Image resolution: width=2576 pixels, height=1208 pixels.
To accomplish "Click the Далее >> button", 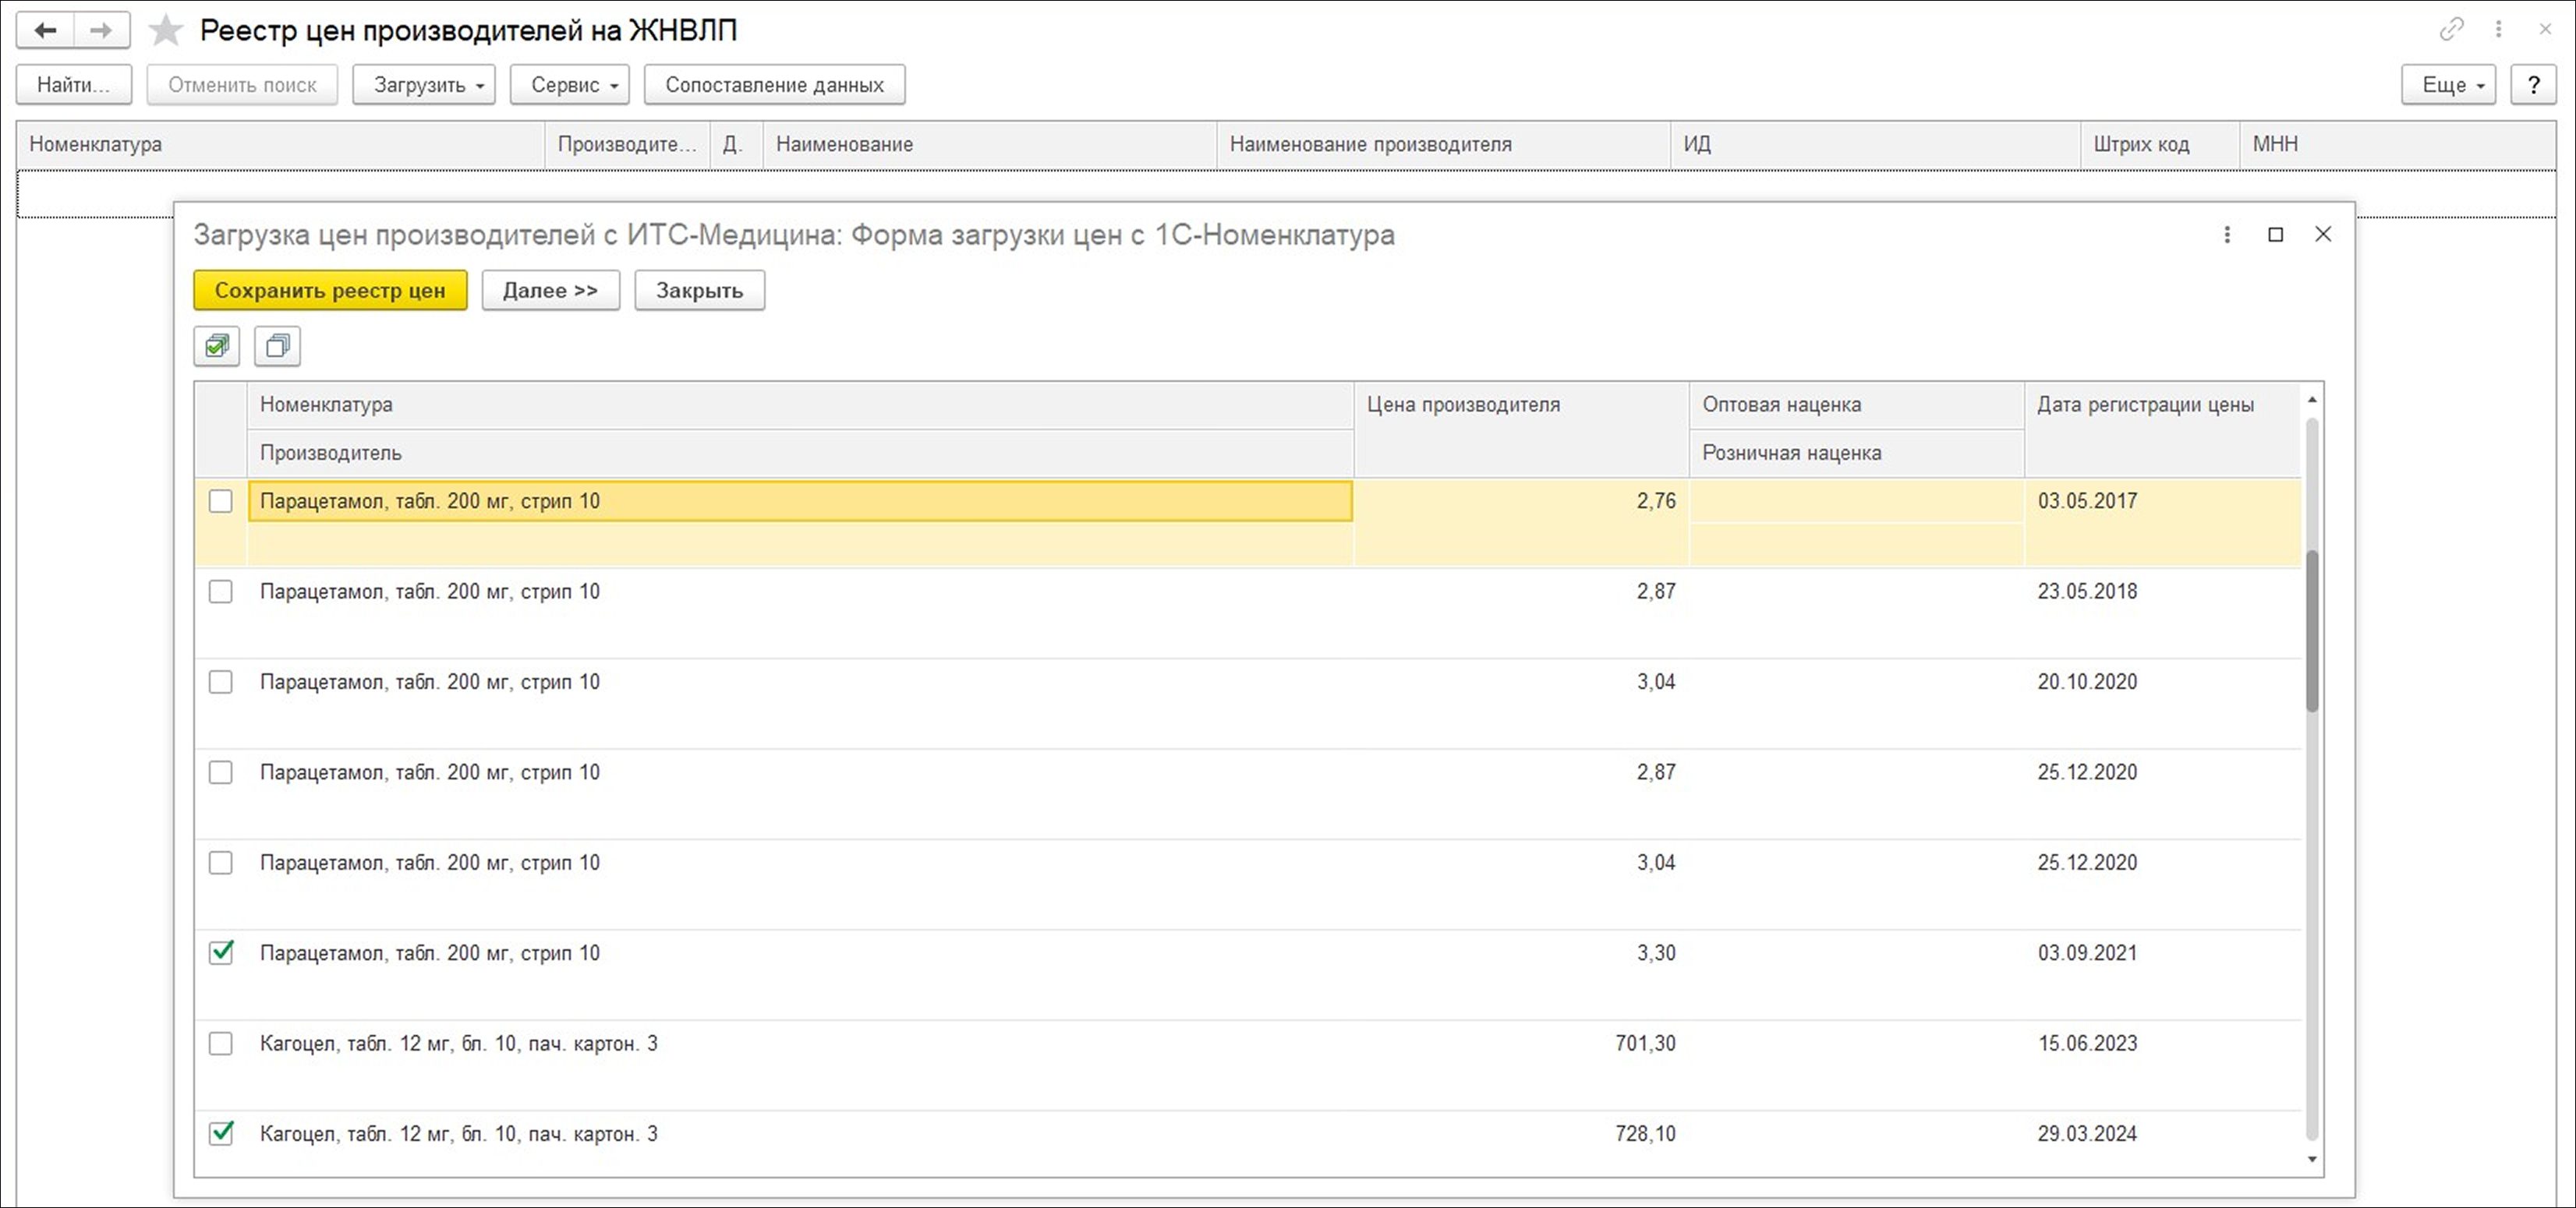I will click(550, 291).
